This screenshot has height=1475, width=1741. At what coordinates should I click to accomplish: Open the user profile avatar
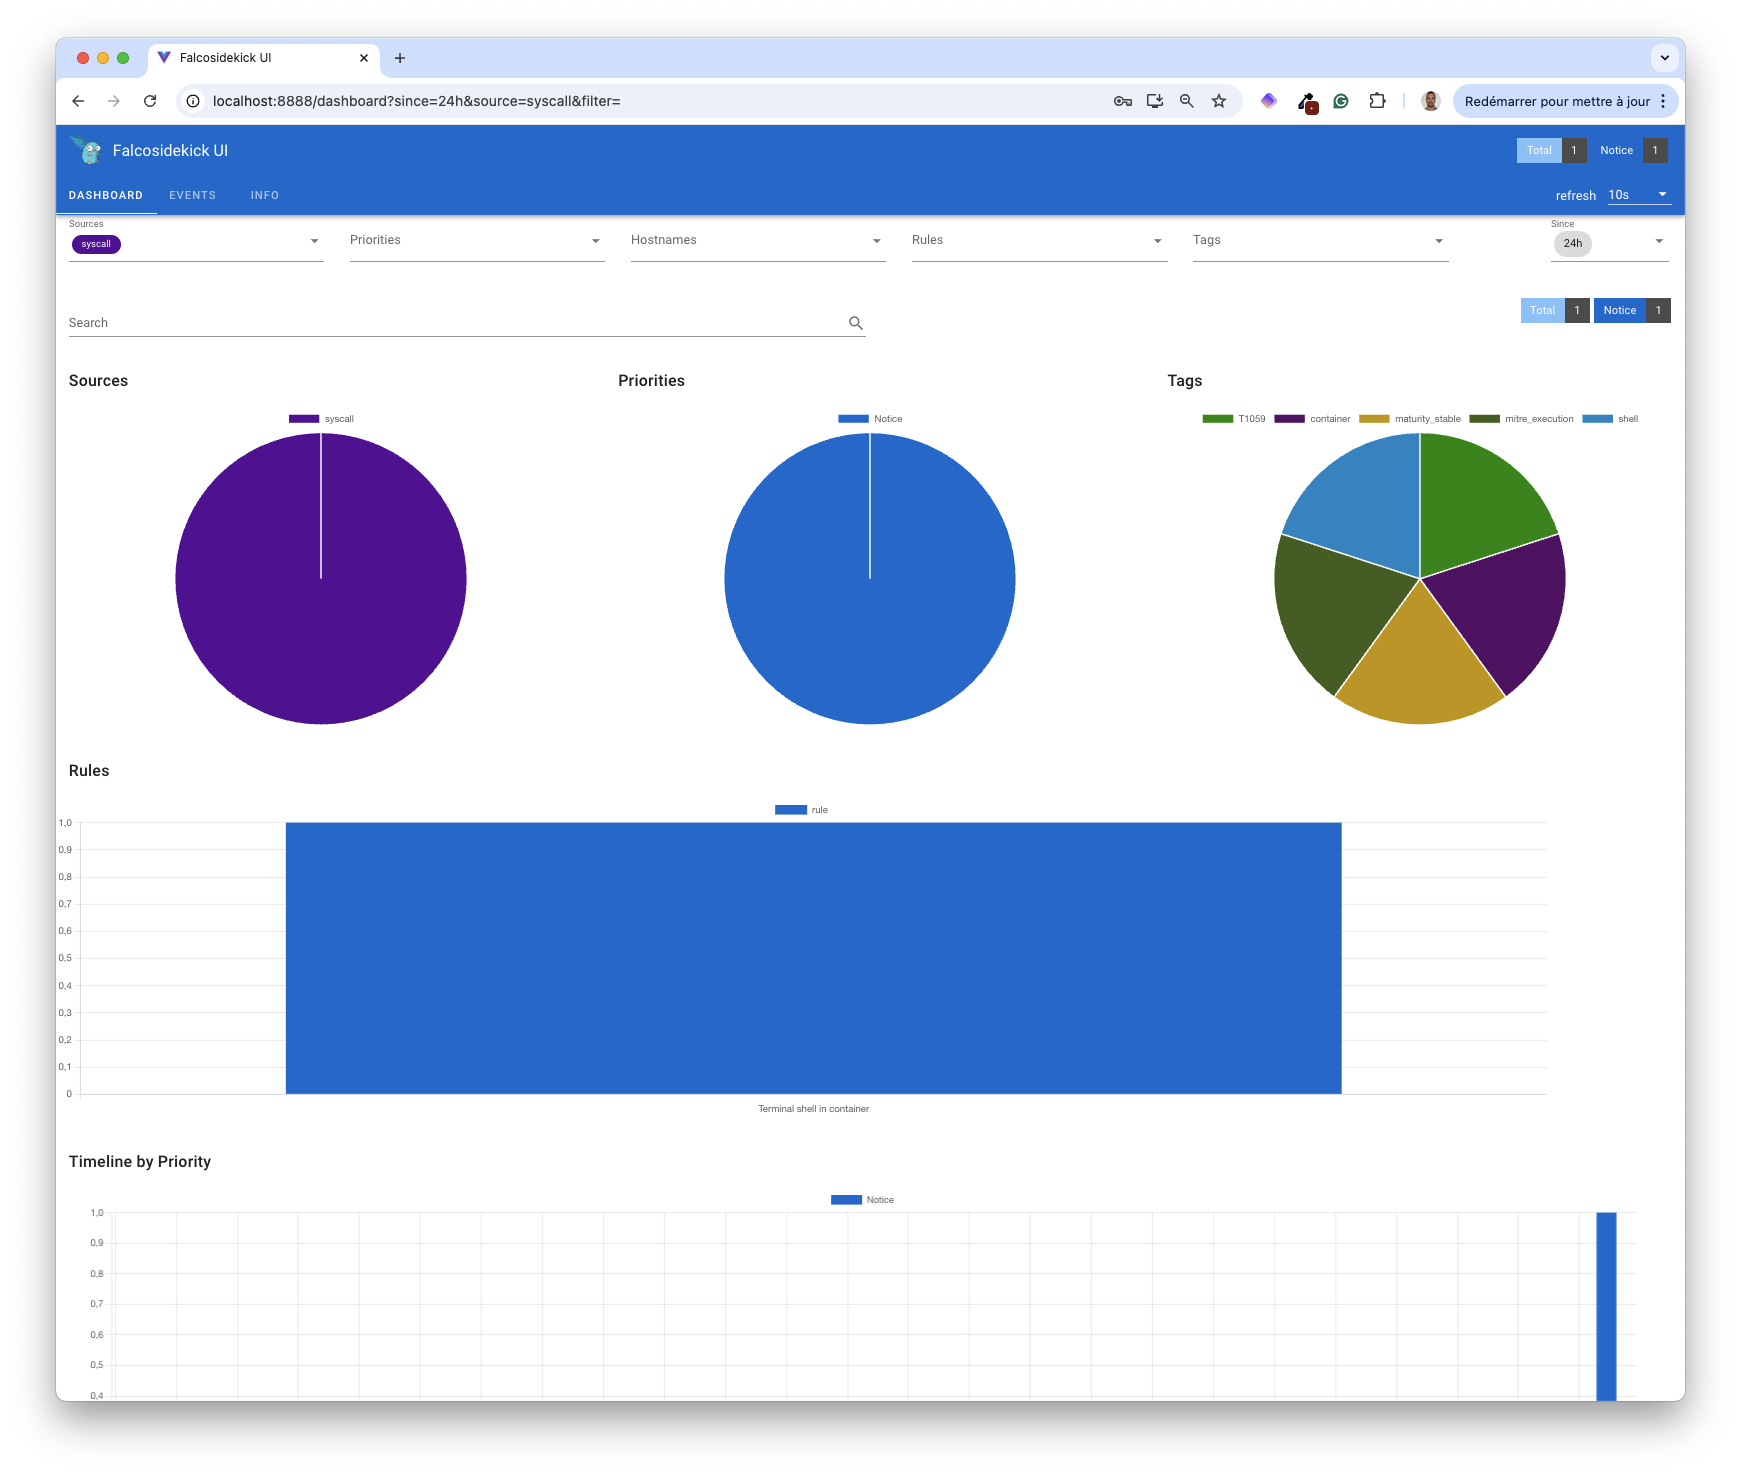click(x=1431, y=101)
